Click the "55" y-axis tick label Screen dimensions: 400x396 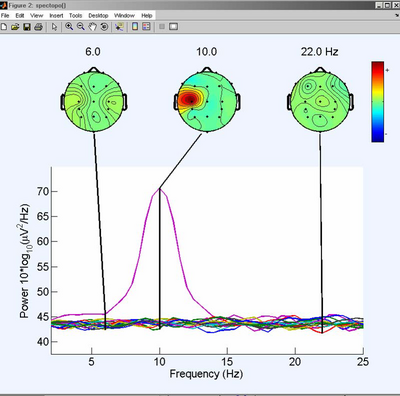click(x=42, y=267)
